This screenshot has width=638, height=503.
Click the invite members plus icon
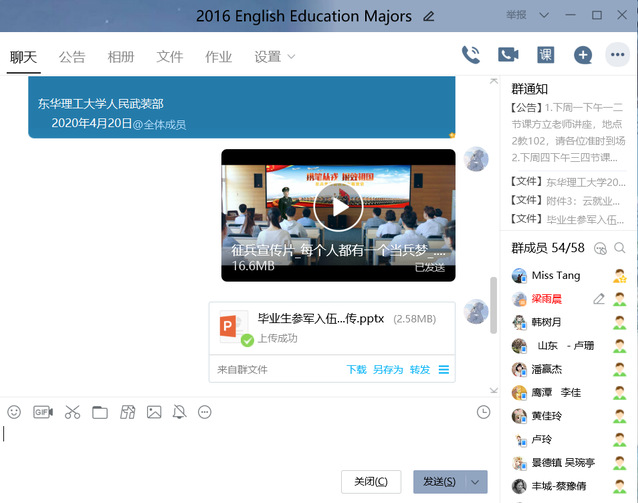[583, 55]
